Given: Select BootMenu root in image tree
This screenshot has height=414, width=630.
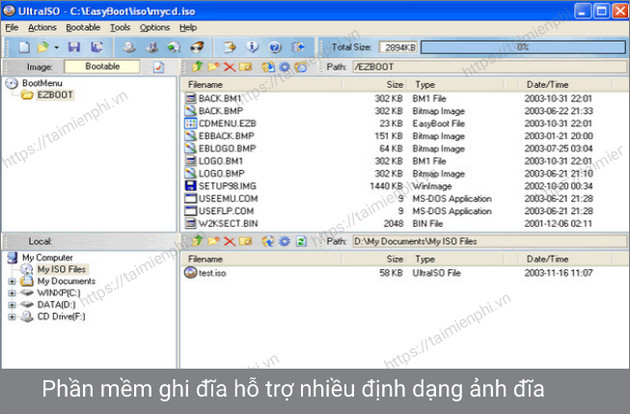Looking at the screenshot, I should (42, 83).
